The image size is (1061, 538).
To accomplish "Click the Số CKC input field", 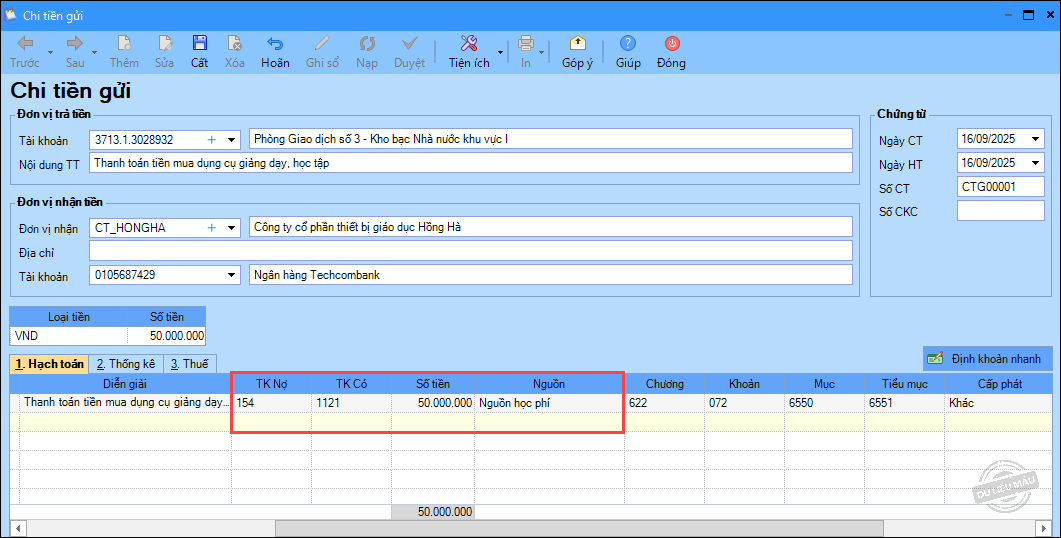I will coord(1000,211).
